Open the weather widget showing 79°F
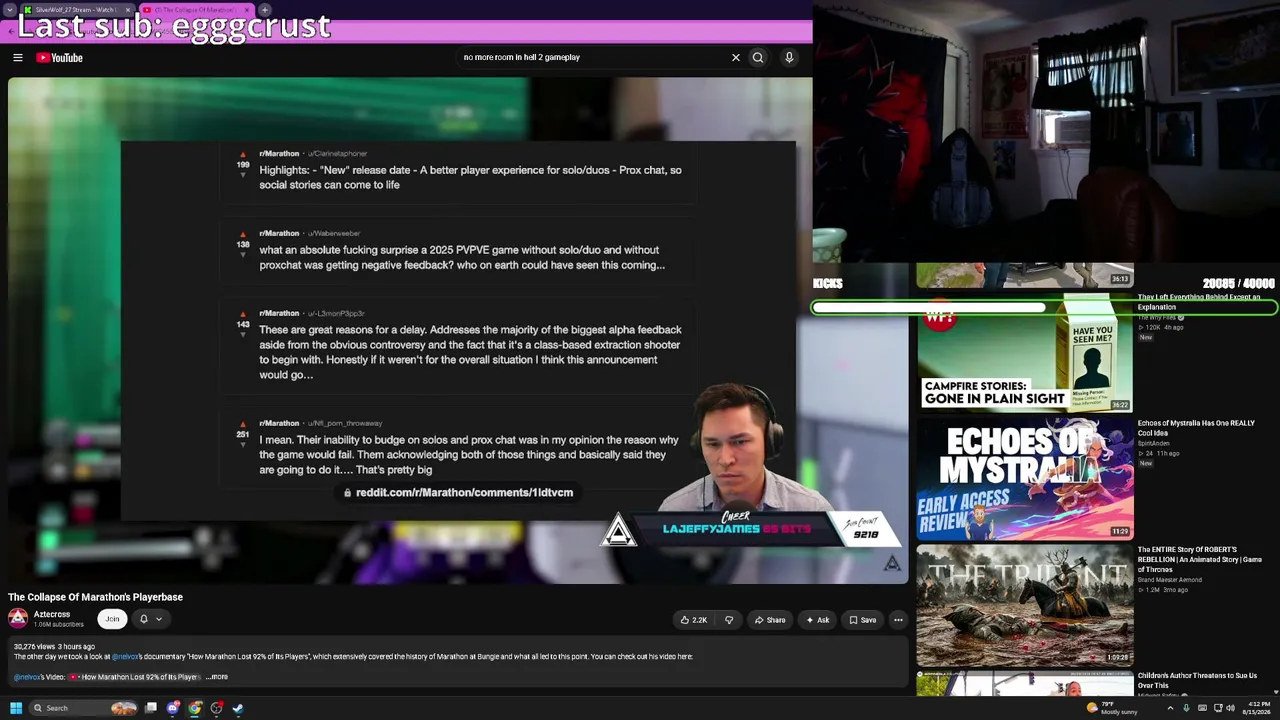 1112,708
